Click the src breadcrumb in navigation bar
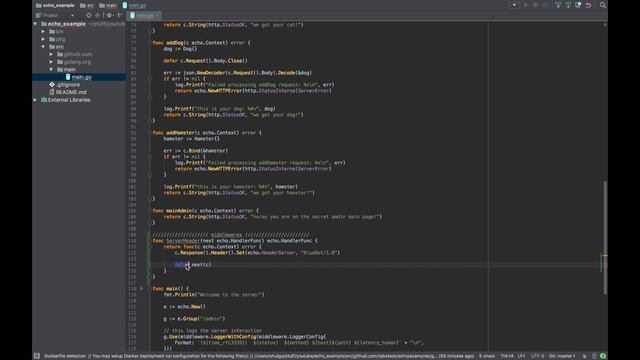This screenshot has width=640, height=360. pyautogui.click(x=87, y=5)
